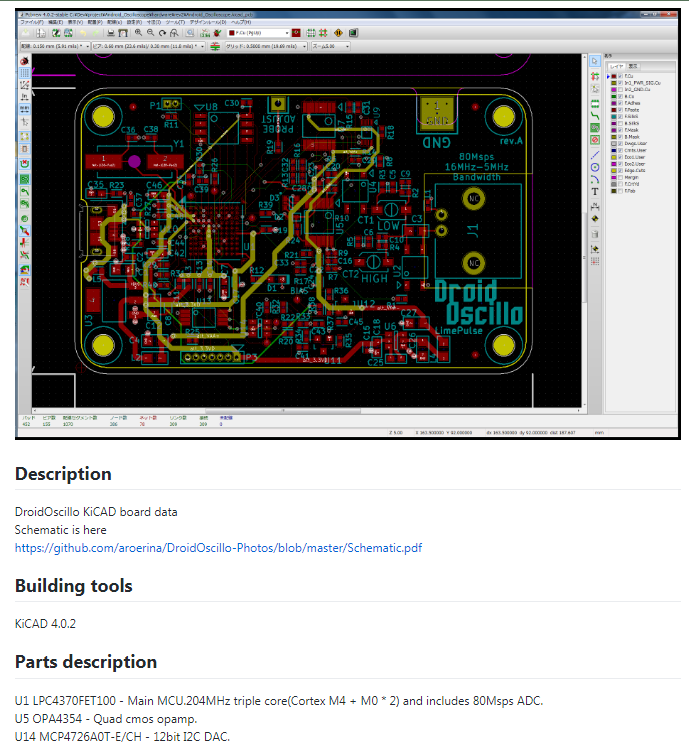Click the F.SilkS teal color swatch
Image resolution: width=689 pixels, height=750 pixels.
[614, 117]
